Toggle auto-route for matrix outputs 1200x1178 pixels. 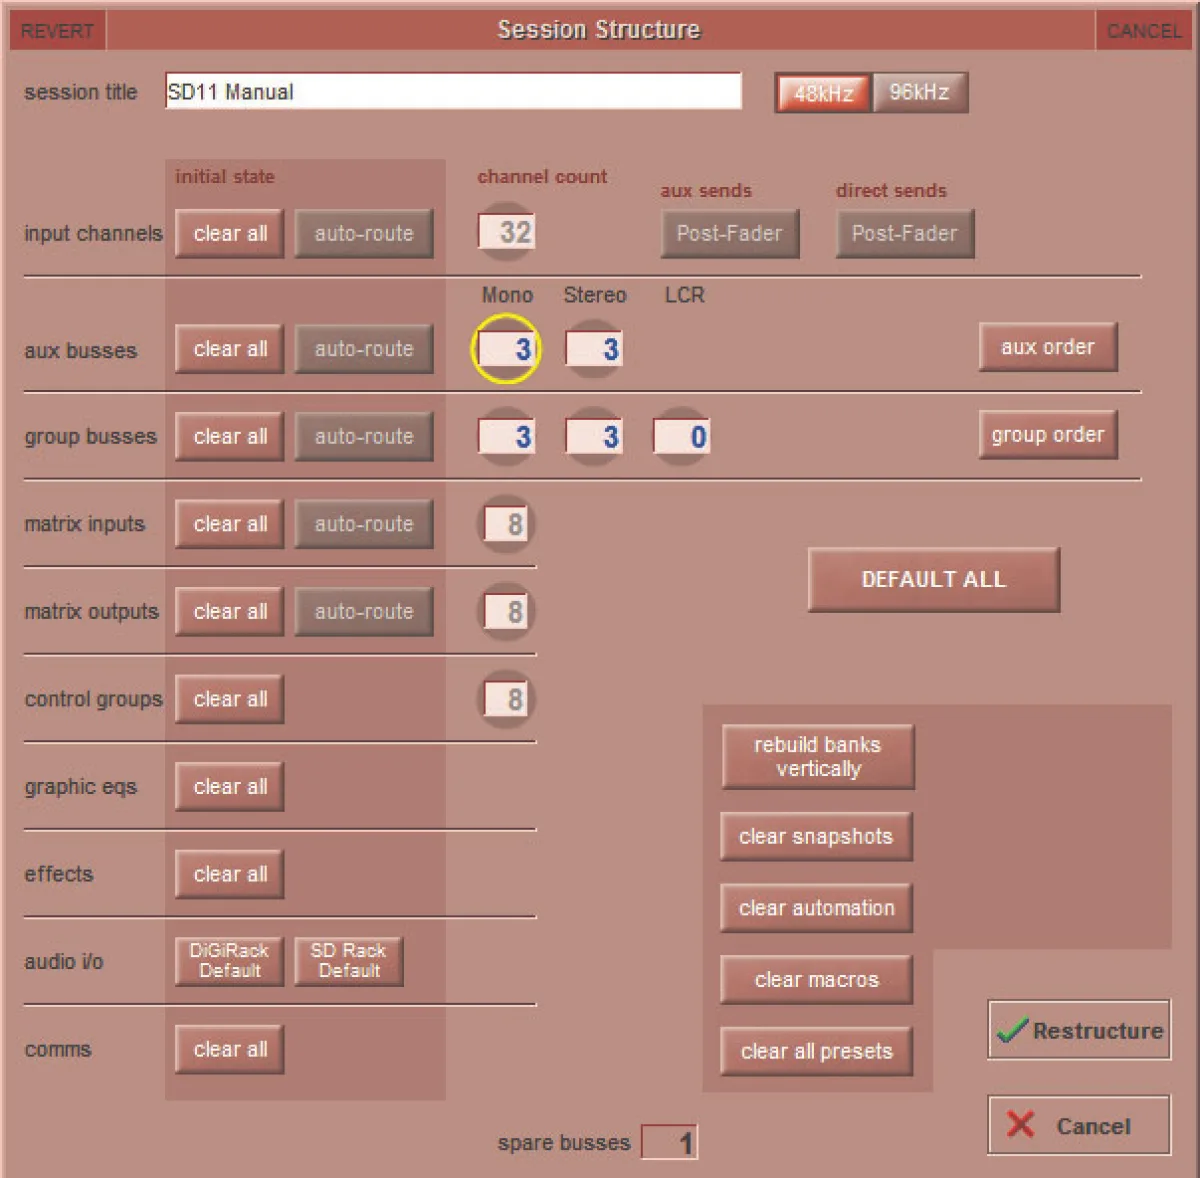tap(364, 612)
